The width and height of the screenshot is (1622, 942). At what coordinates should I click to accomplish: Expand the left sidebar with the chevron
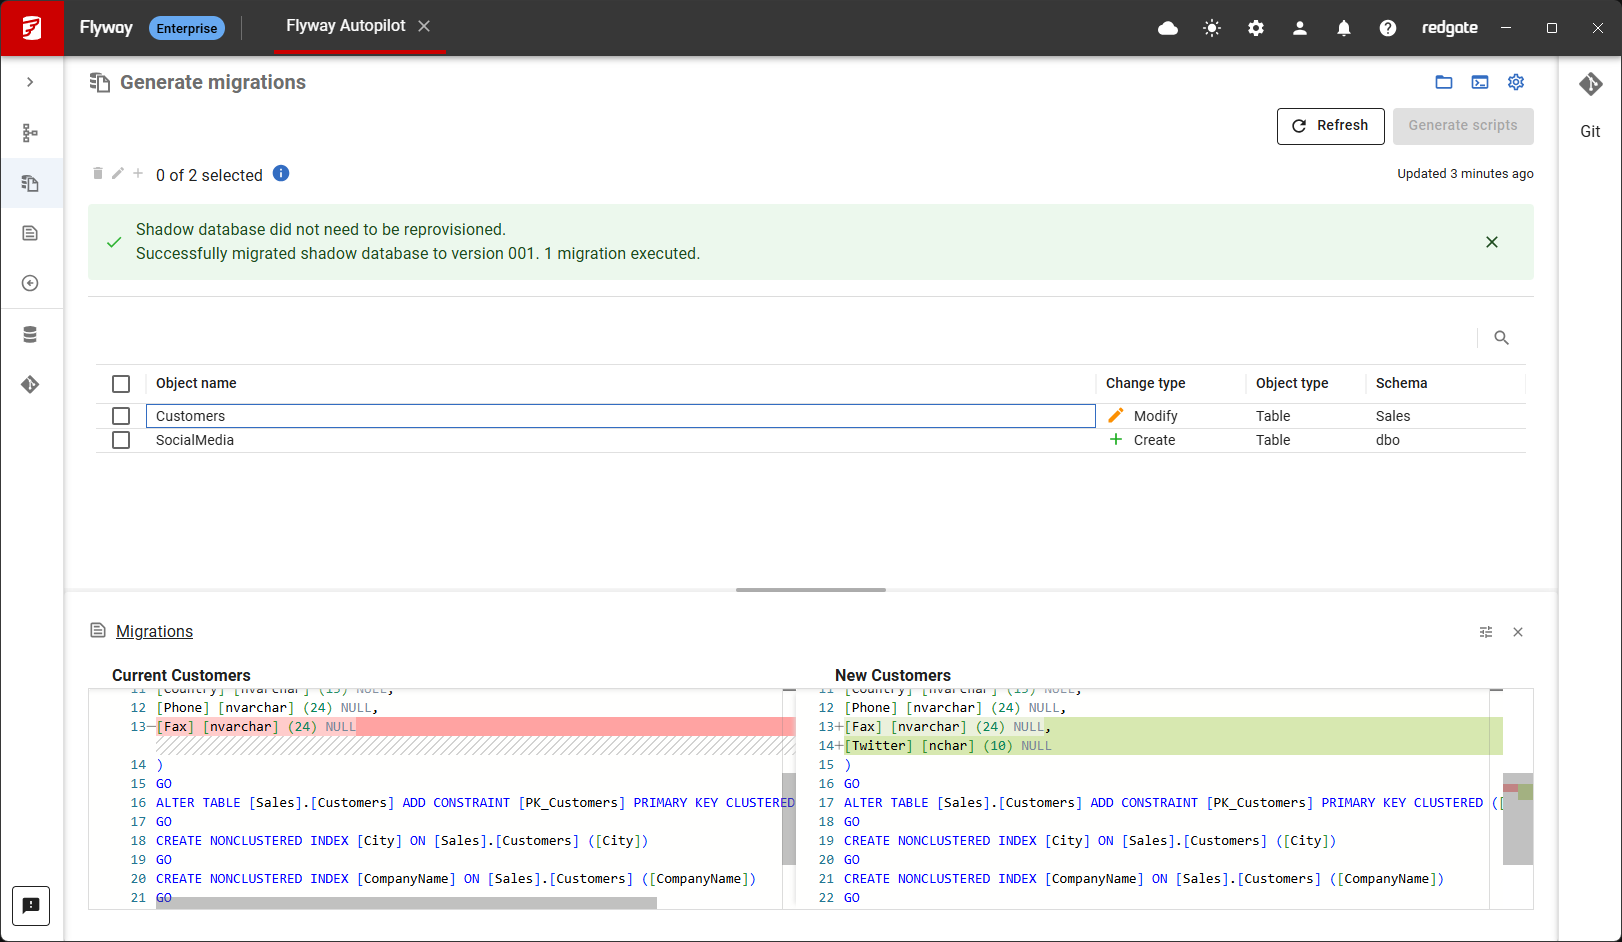[x=30, y=82]
